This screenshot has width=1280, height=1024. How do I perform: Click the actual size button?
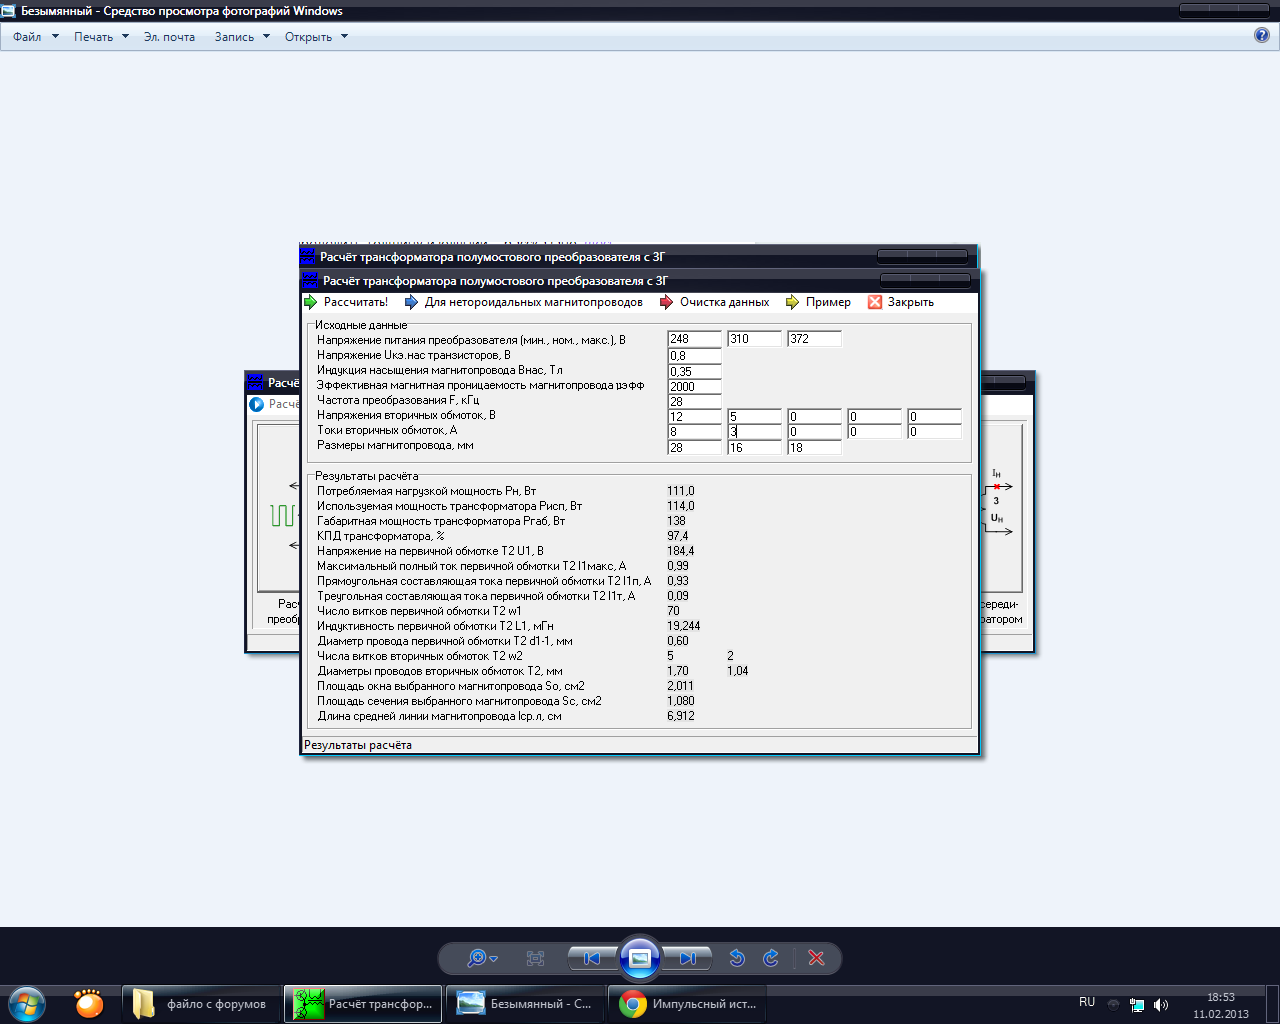(535, 958)
